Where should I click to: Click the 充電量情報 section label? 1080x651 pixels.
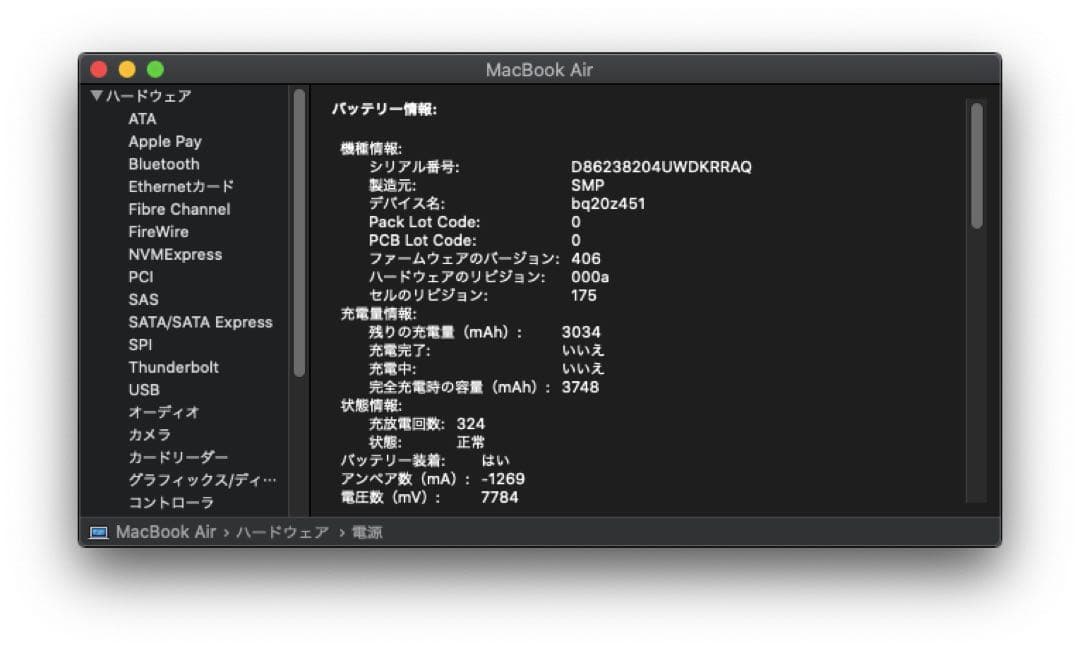click(378, 314)
